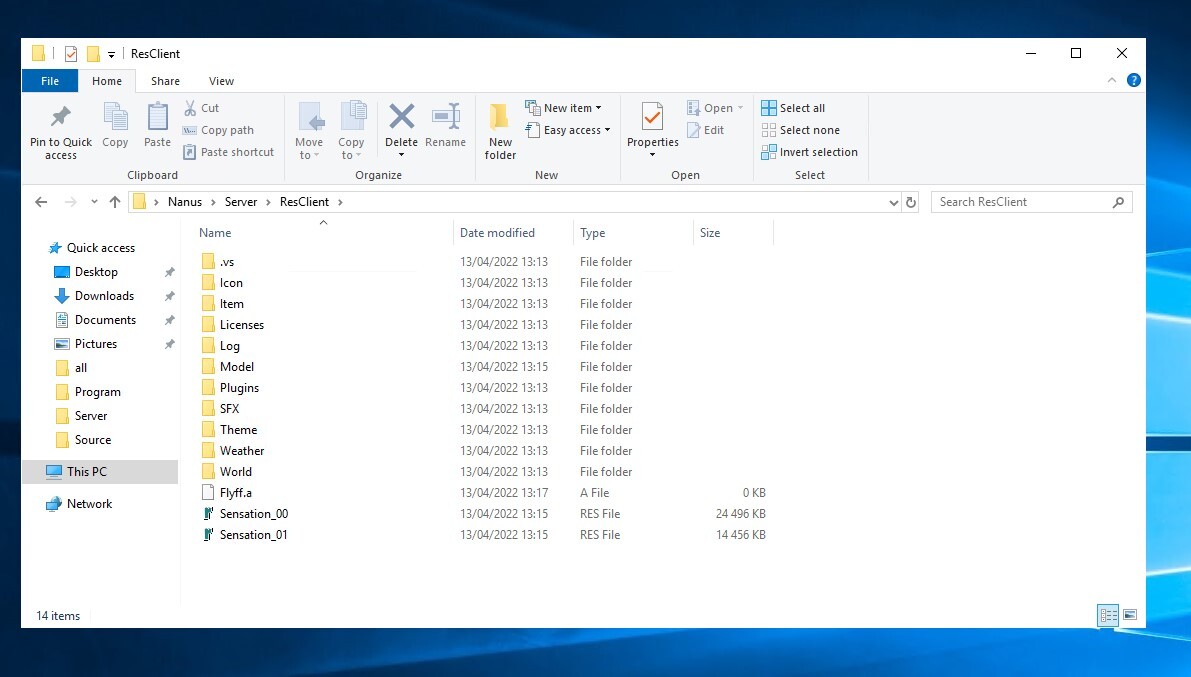Go up one folder level
Viewport: 1191px width, 677px height.
point(115,201)
